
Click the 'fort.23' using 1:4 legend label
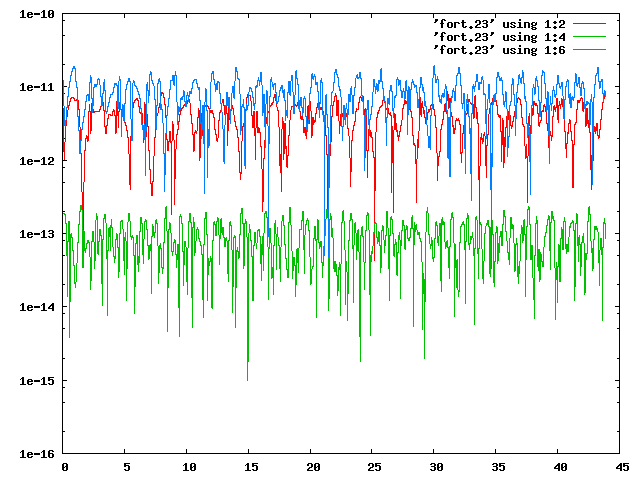[x=500, y=37]
